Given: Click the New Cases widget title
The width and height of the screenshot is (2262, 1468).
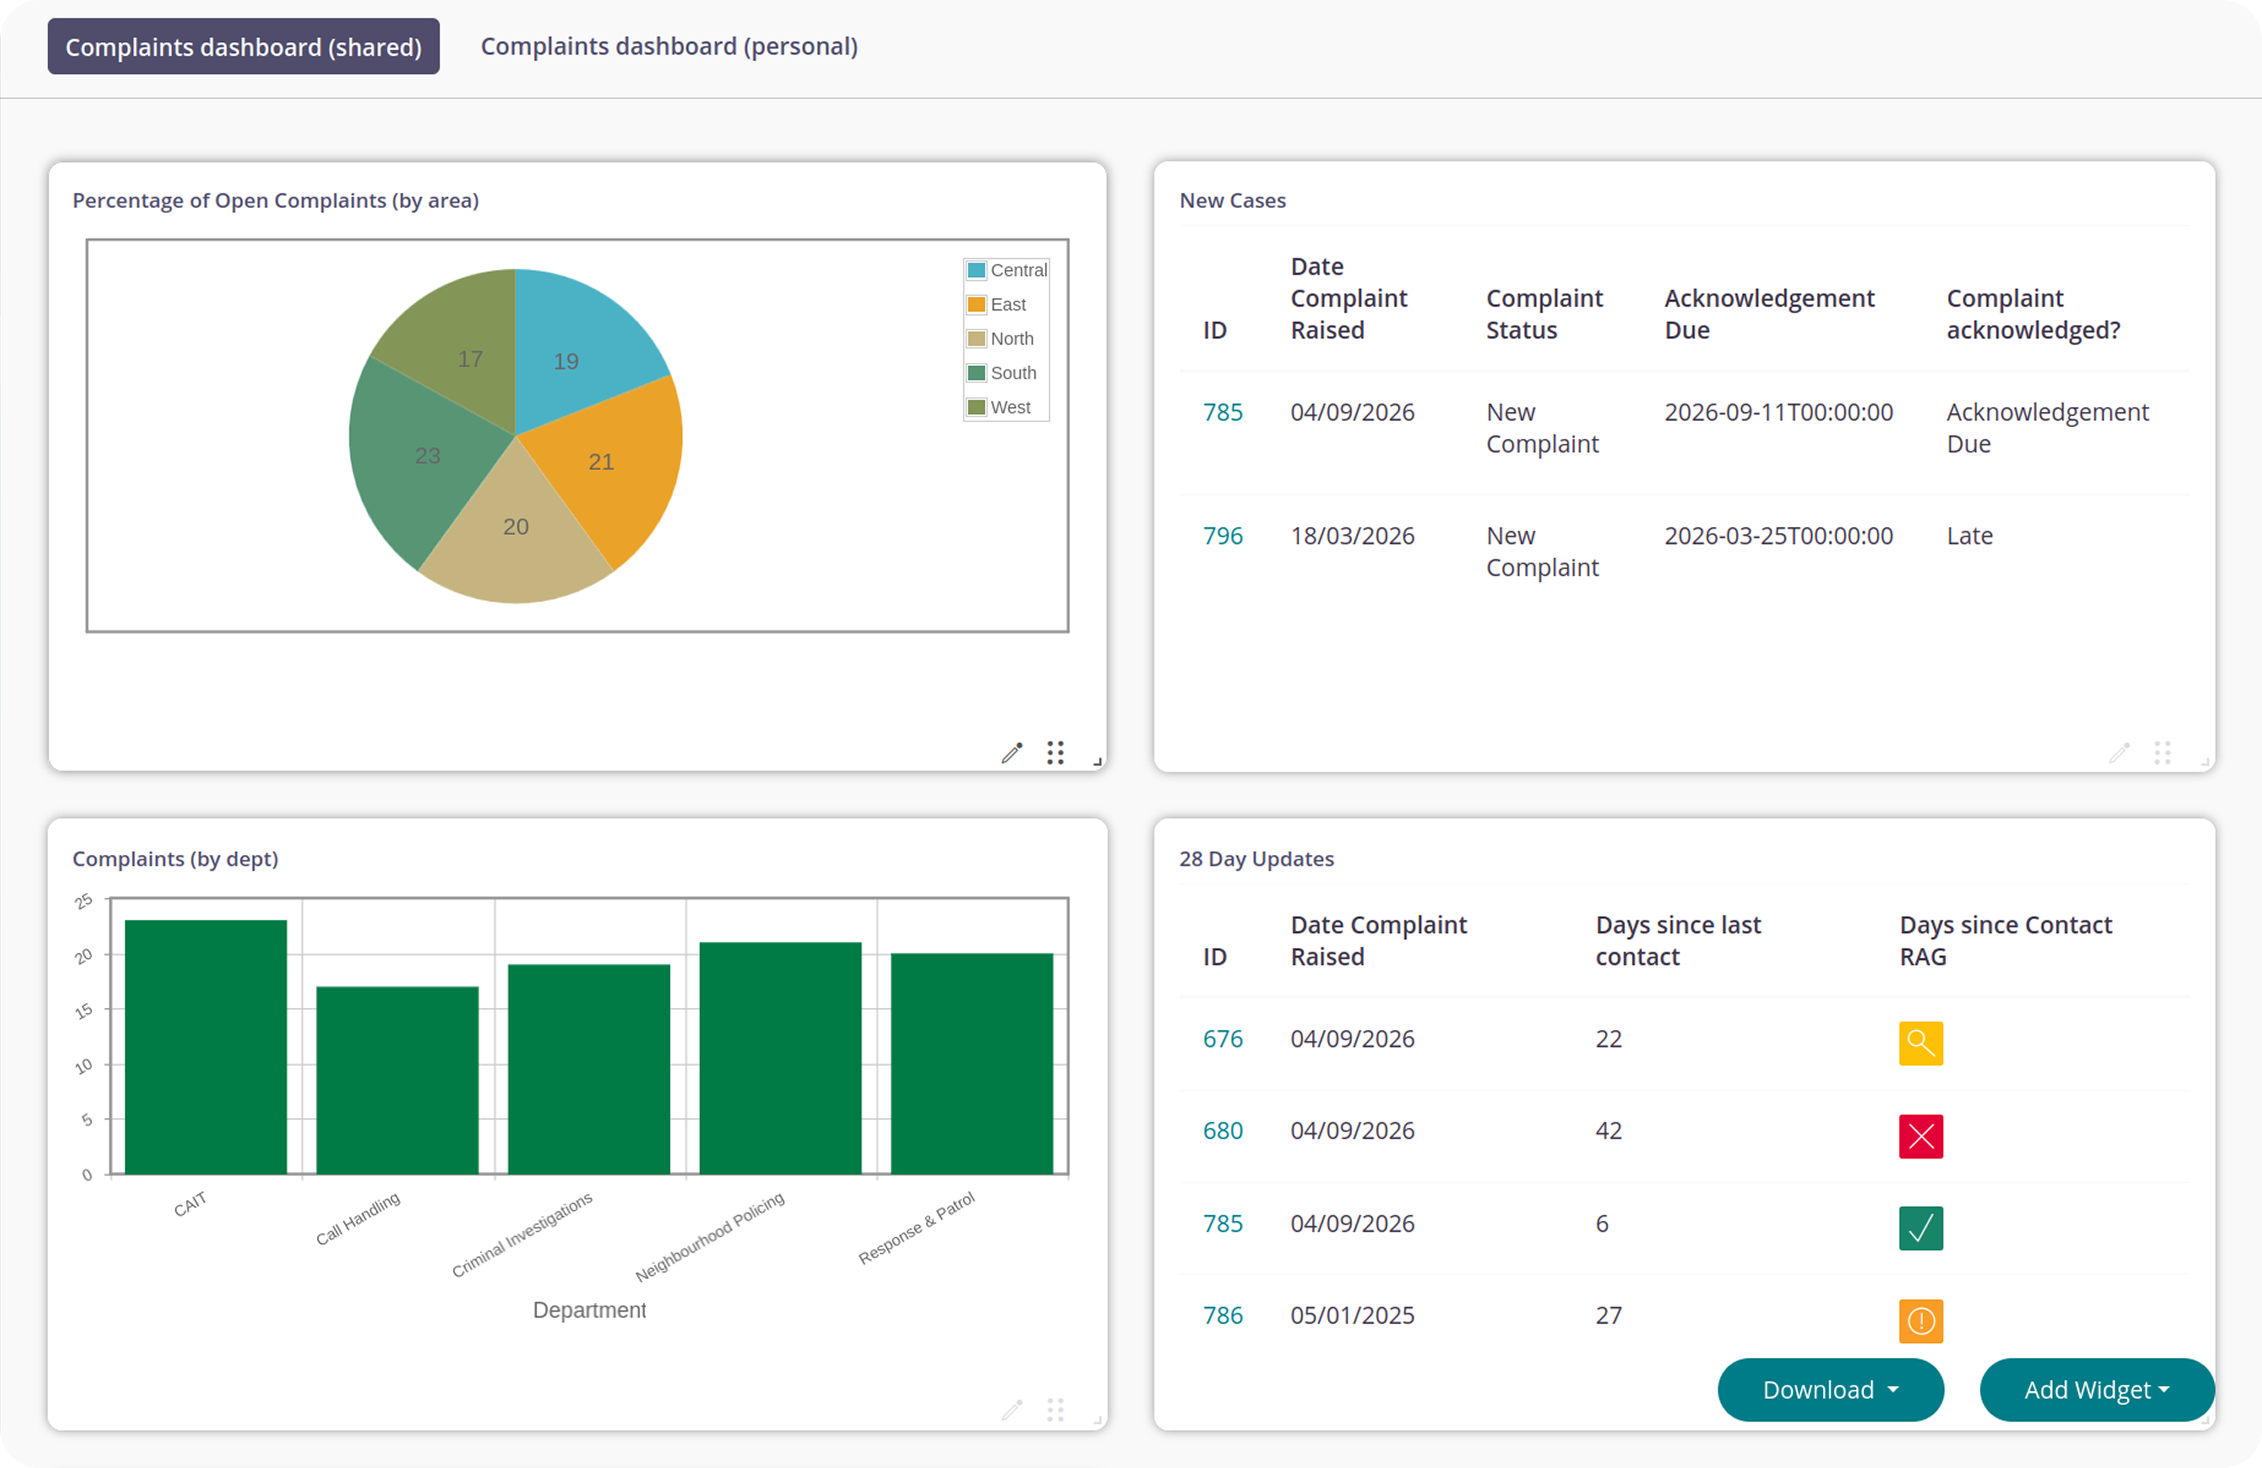Looking at the screenshot, I should click(1232, 200).
